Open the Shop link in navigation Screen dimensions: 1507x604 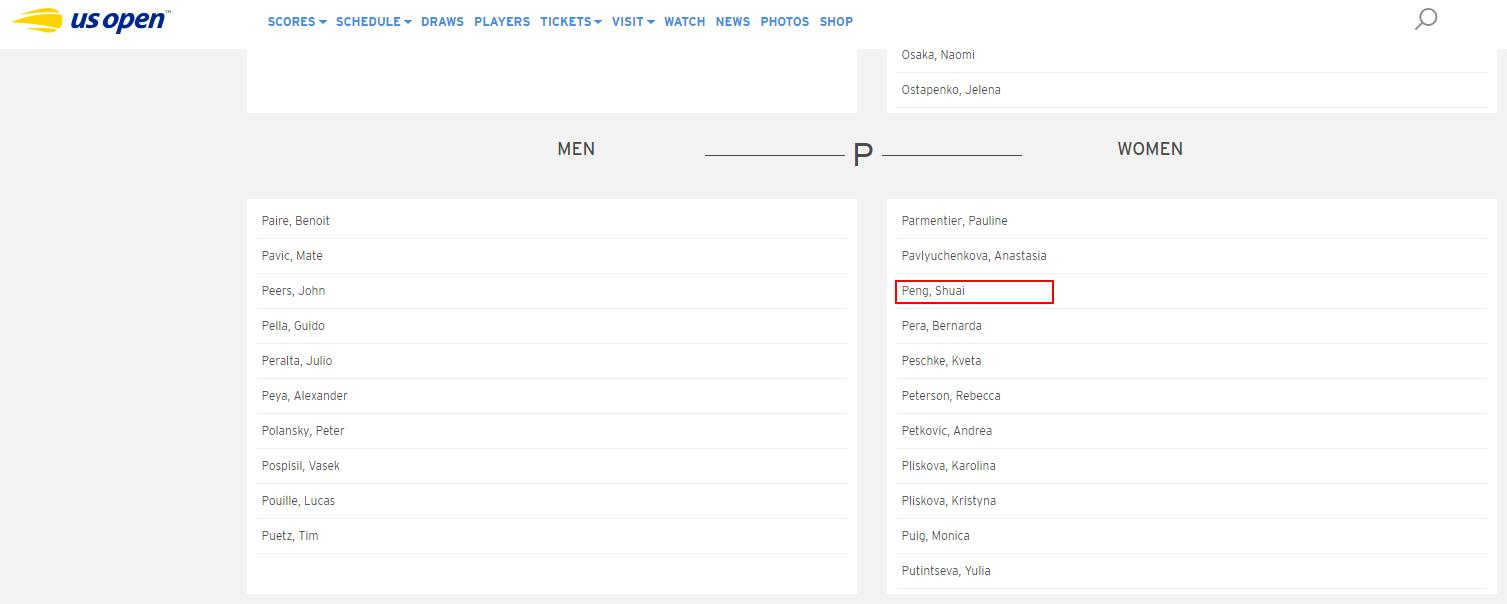tap(836, 21)
